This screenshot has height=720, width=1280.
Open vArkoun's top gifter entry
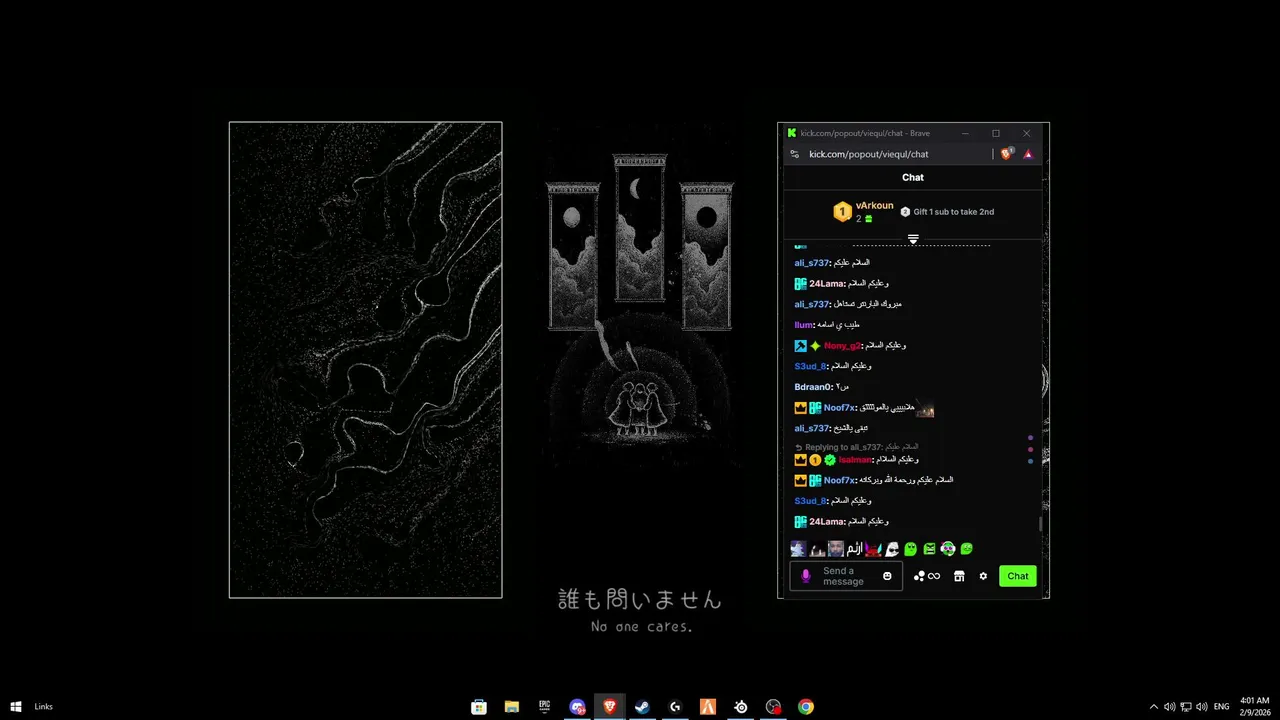pyautogui.click(x=864, y=211)
